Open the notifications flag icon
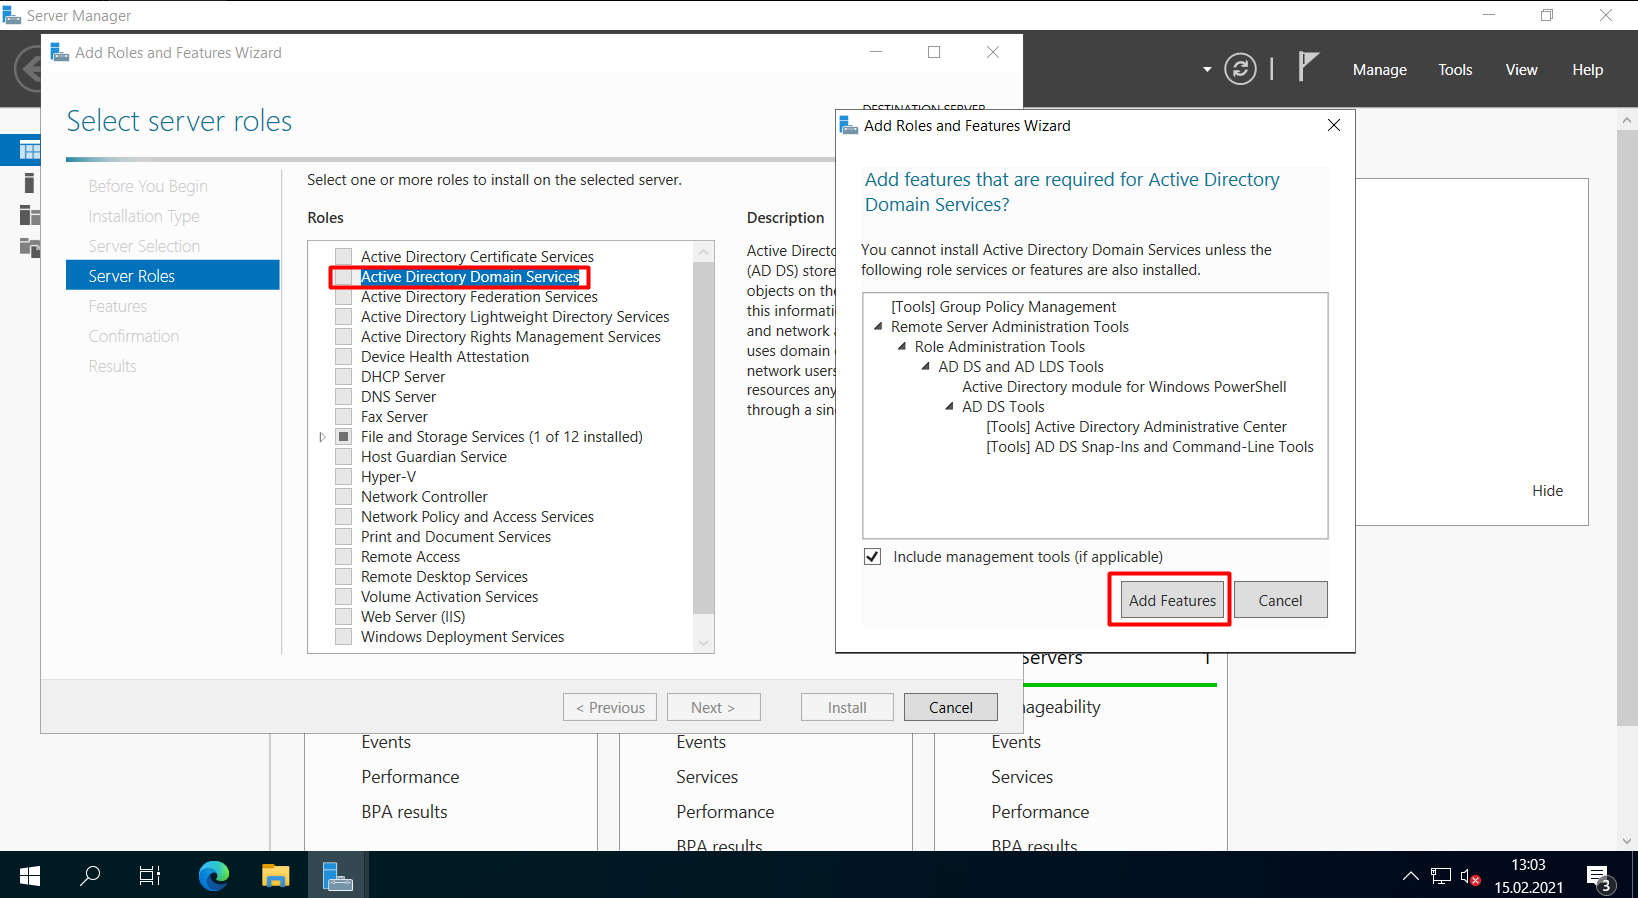1638x898 pixels. coord(1307,67)
